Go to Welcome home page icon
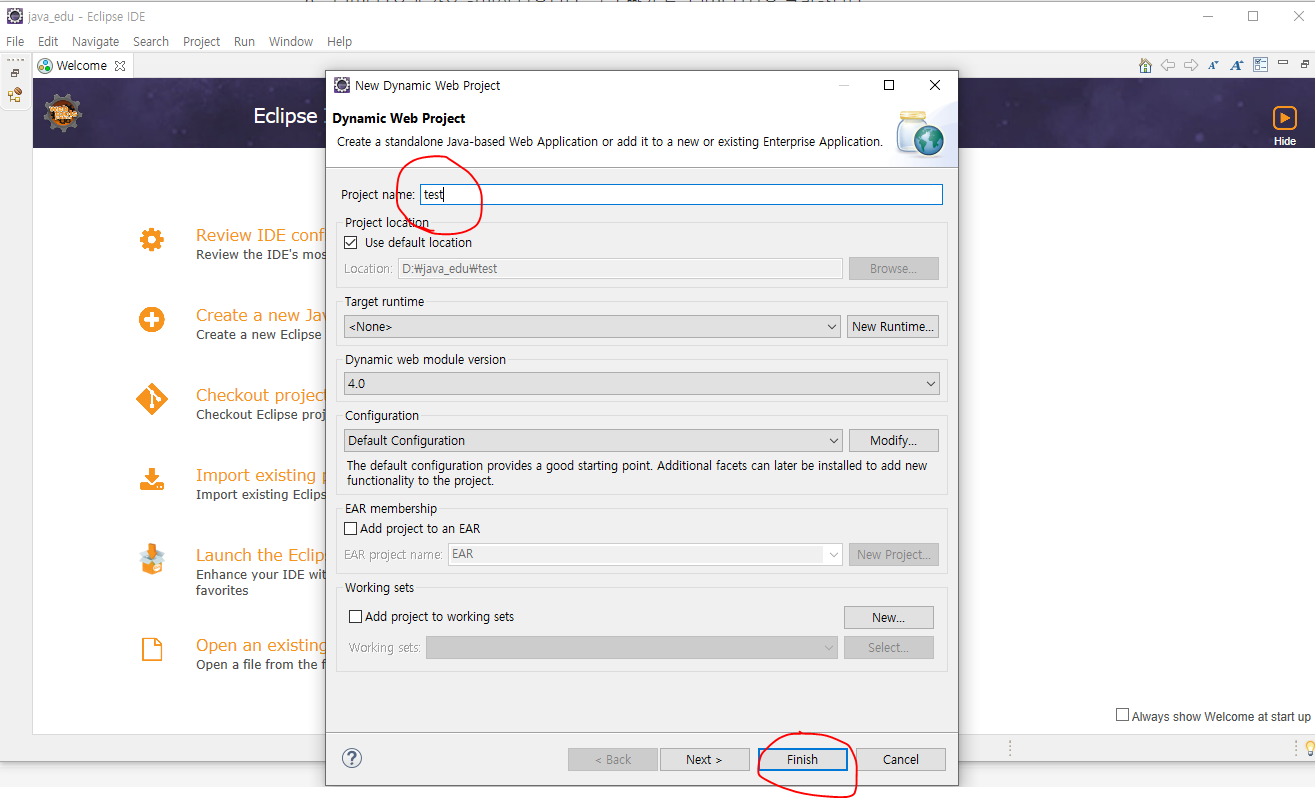1315x798 pixels. 1145,65
